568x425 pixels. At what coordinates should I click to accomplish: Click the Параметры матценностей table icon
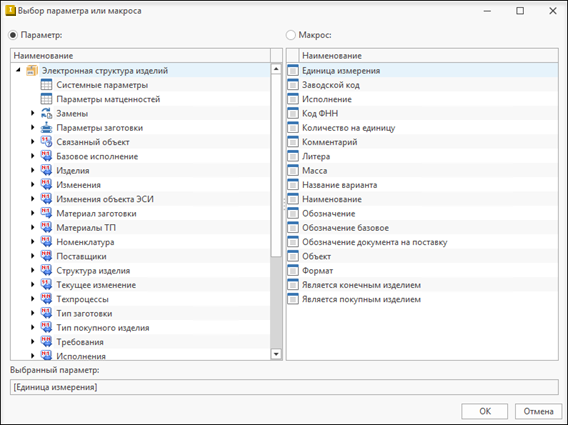pyautogui.click(x=46, y=99)
